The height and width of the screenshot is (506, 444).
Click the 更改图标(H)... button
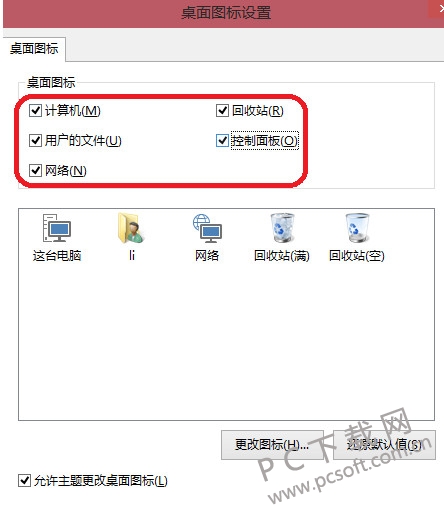(272, 445)
